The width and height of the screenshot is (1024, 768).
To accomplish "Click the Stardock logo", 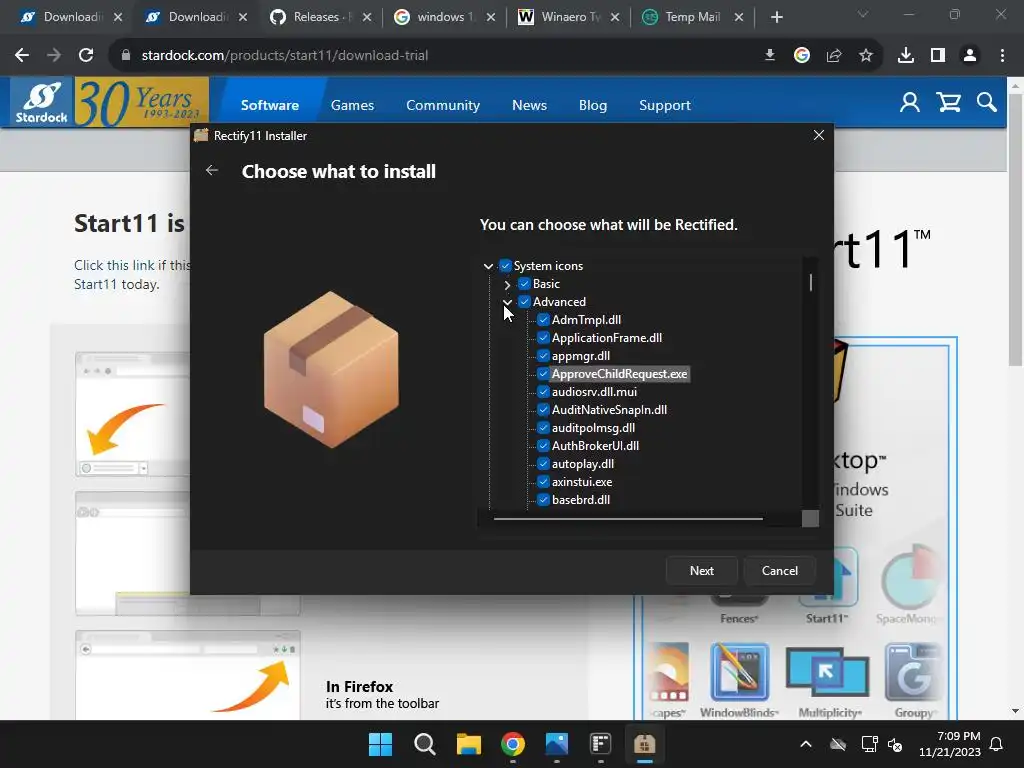I will (x=41, y=103).
